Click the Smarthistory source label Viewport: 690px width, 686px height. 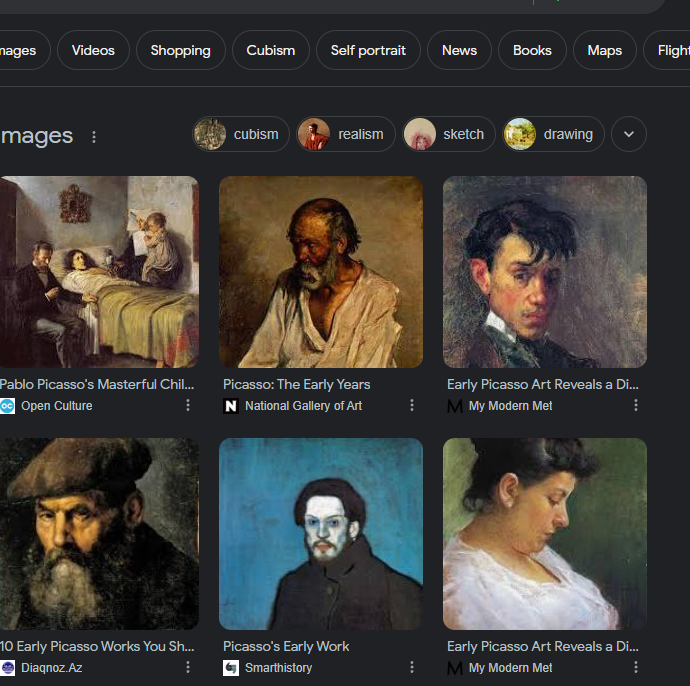coord(279,668)
